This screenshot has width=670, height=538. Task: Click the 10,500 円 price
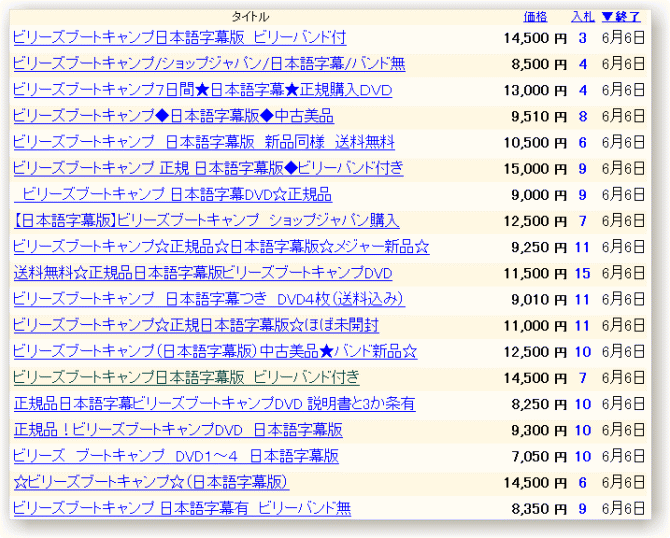pyautogui.click(x=535, y=143)
